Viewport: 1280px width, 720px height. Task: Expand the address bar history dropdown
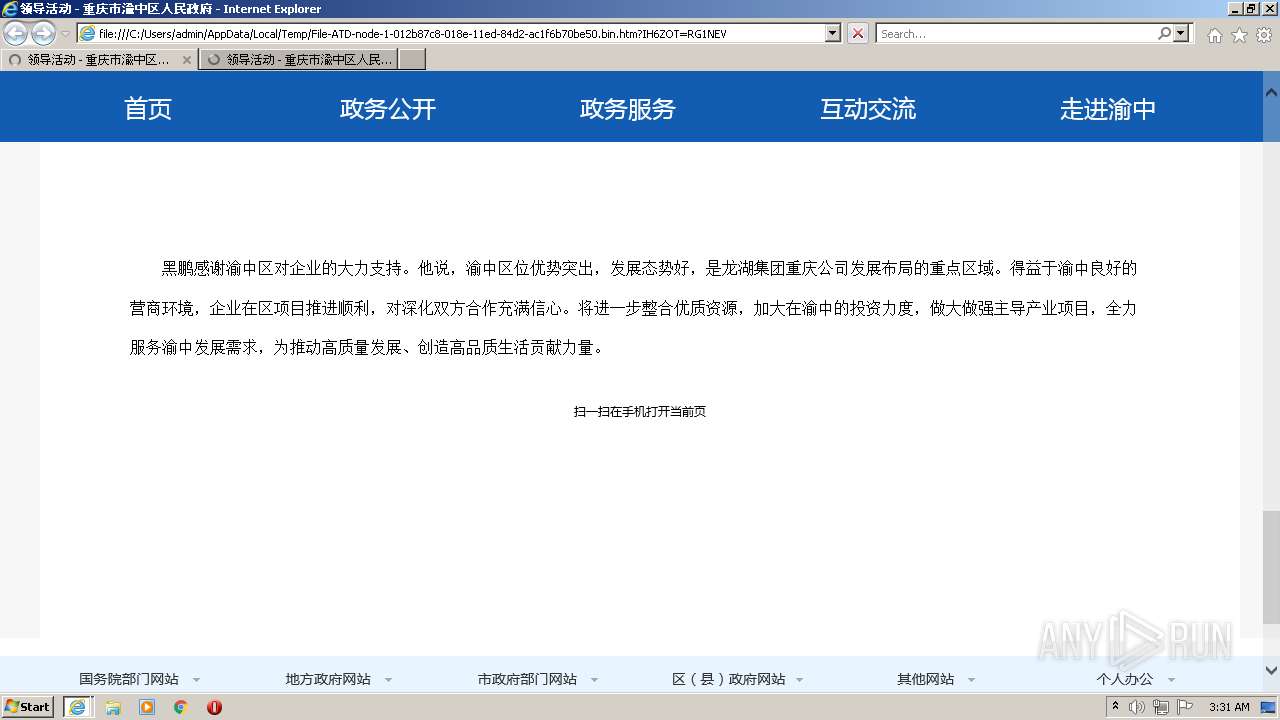point(832,33)
